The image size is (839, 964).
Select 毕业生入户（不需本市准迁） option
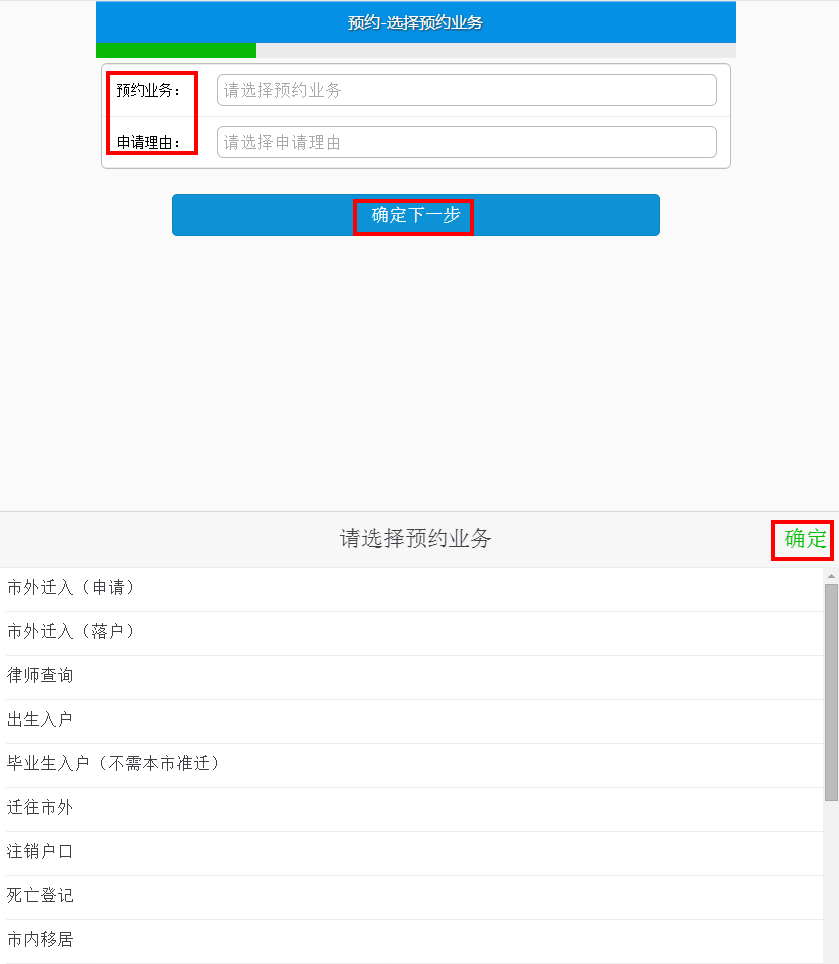(x=114, y=764)
